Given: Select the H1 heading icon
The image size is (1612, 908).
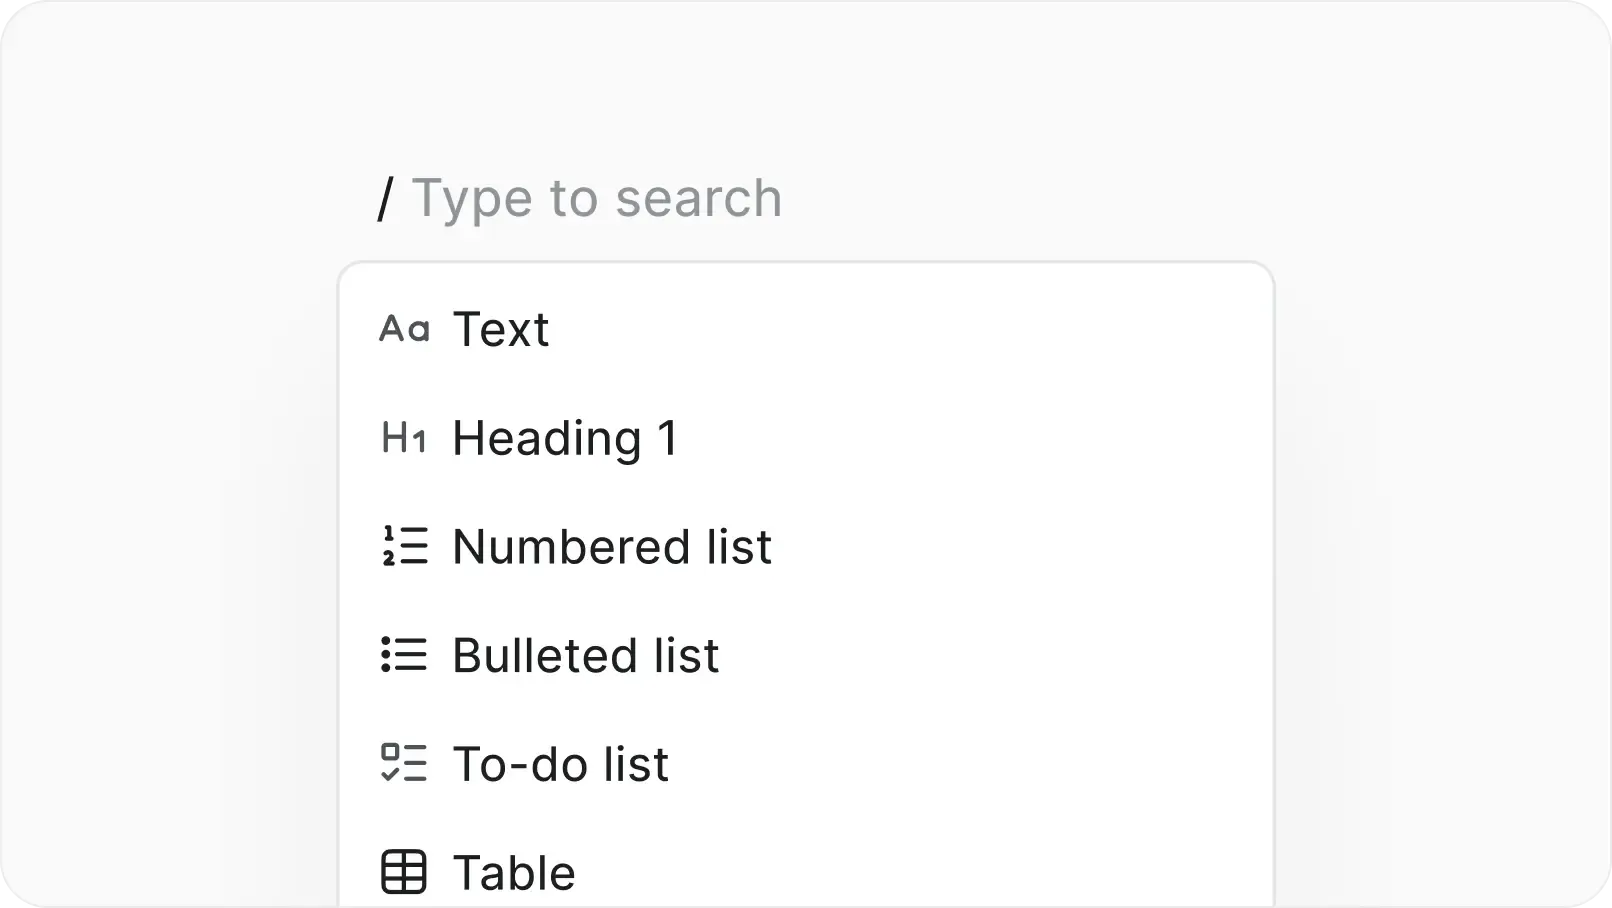Looking at the screenshot, I should [x=406, y=438].
